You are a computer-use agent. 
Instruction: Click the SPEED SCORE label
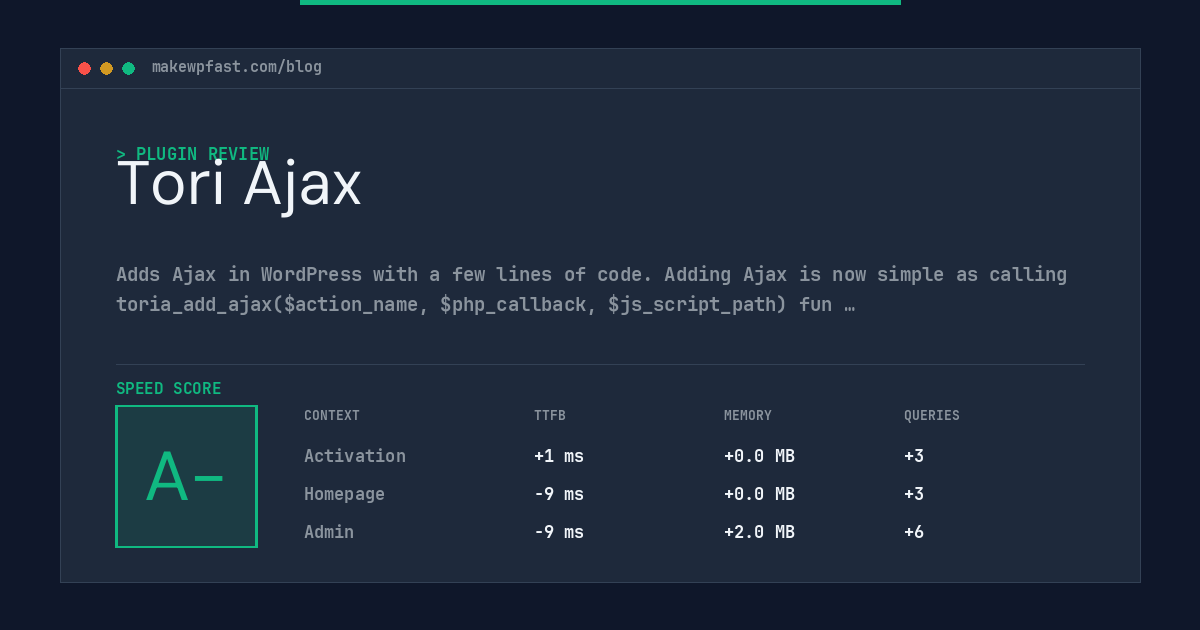(169, 389)
